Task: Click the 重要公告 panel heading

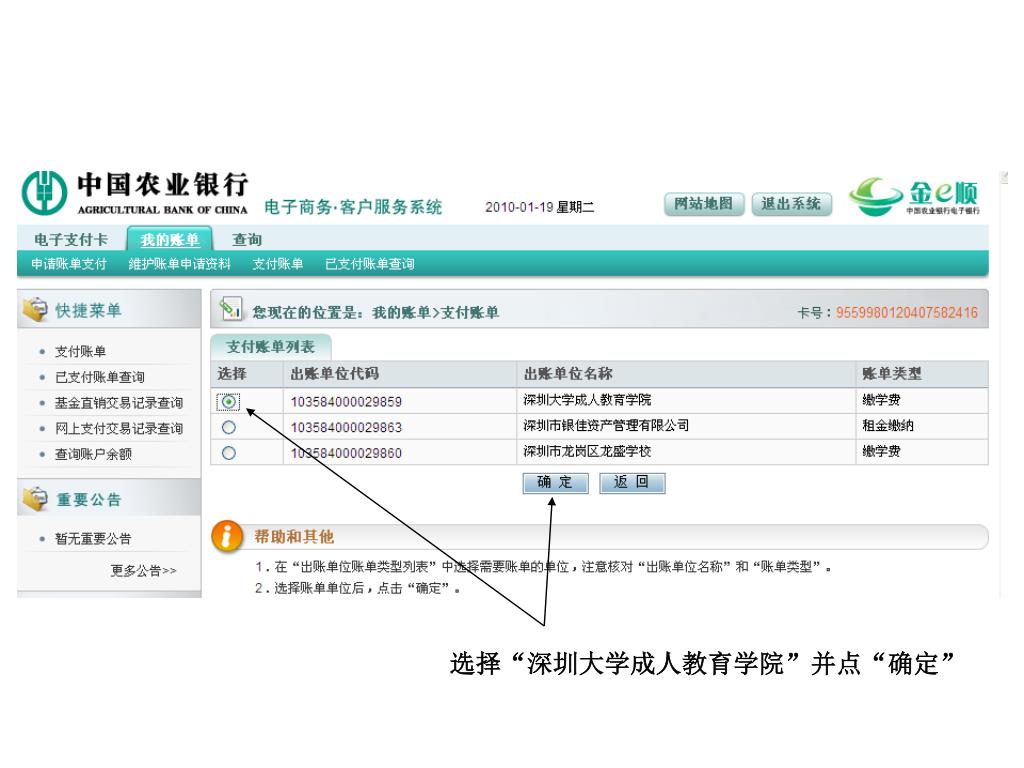Action: pos(88,500)
